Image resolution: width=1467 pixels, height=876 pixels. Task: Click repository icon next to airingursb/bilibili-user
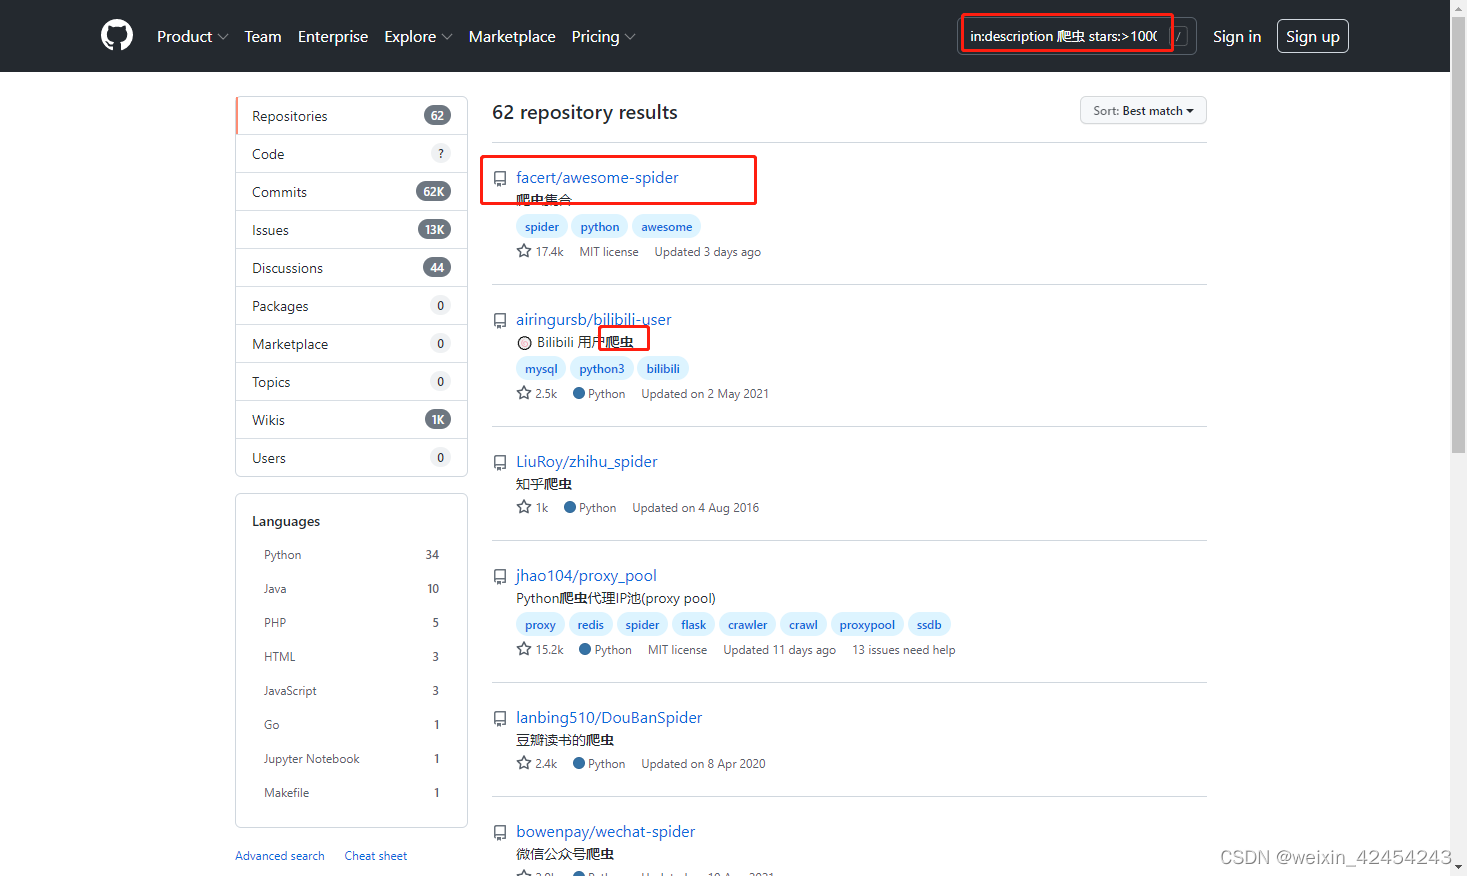pyautogui.click(x=500, y=321)
